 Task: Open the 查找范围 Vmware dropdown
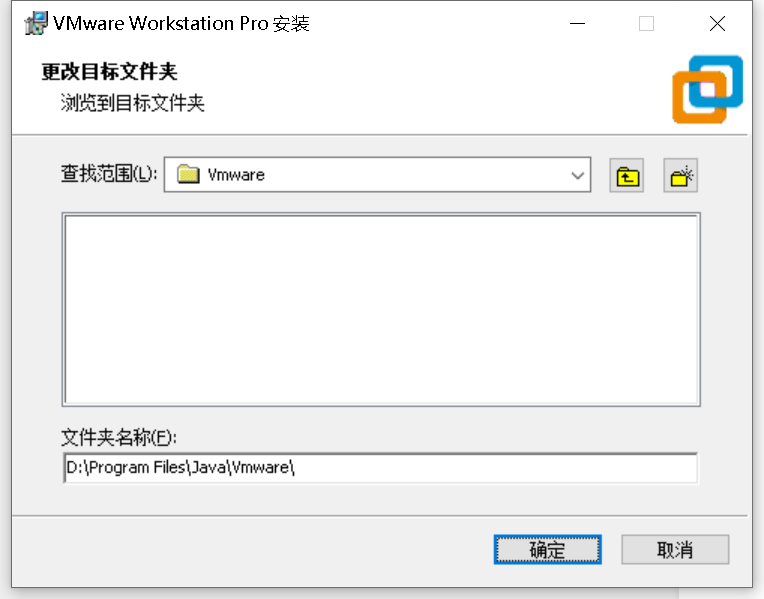coord(378,174)
